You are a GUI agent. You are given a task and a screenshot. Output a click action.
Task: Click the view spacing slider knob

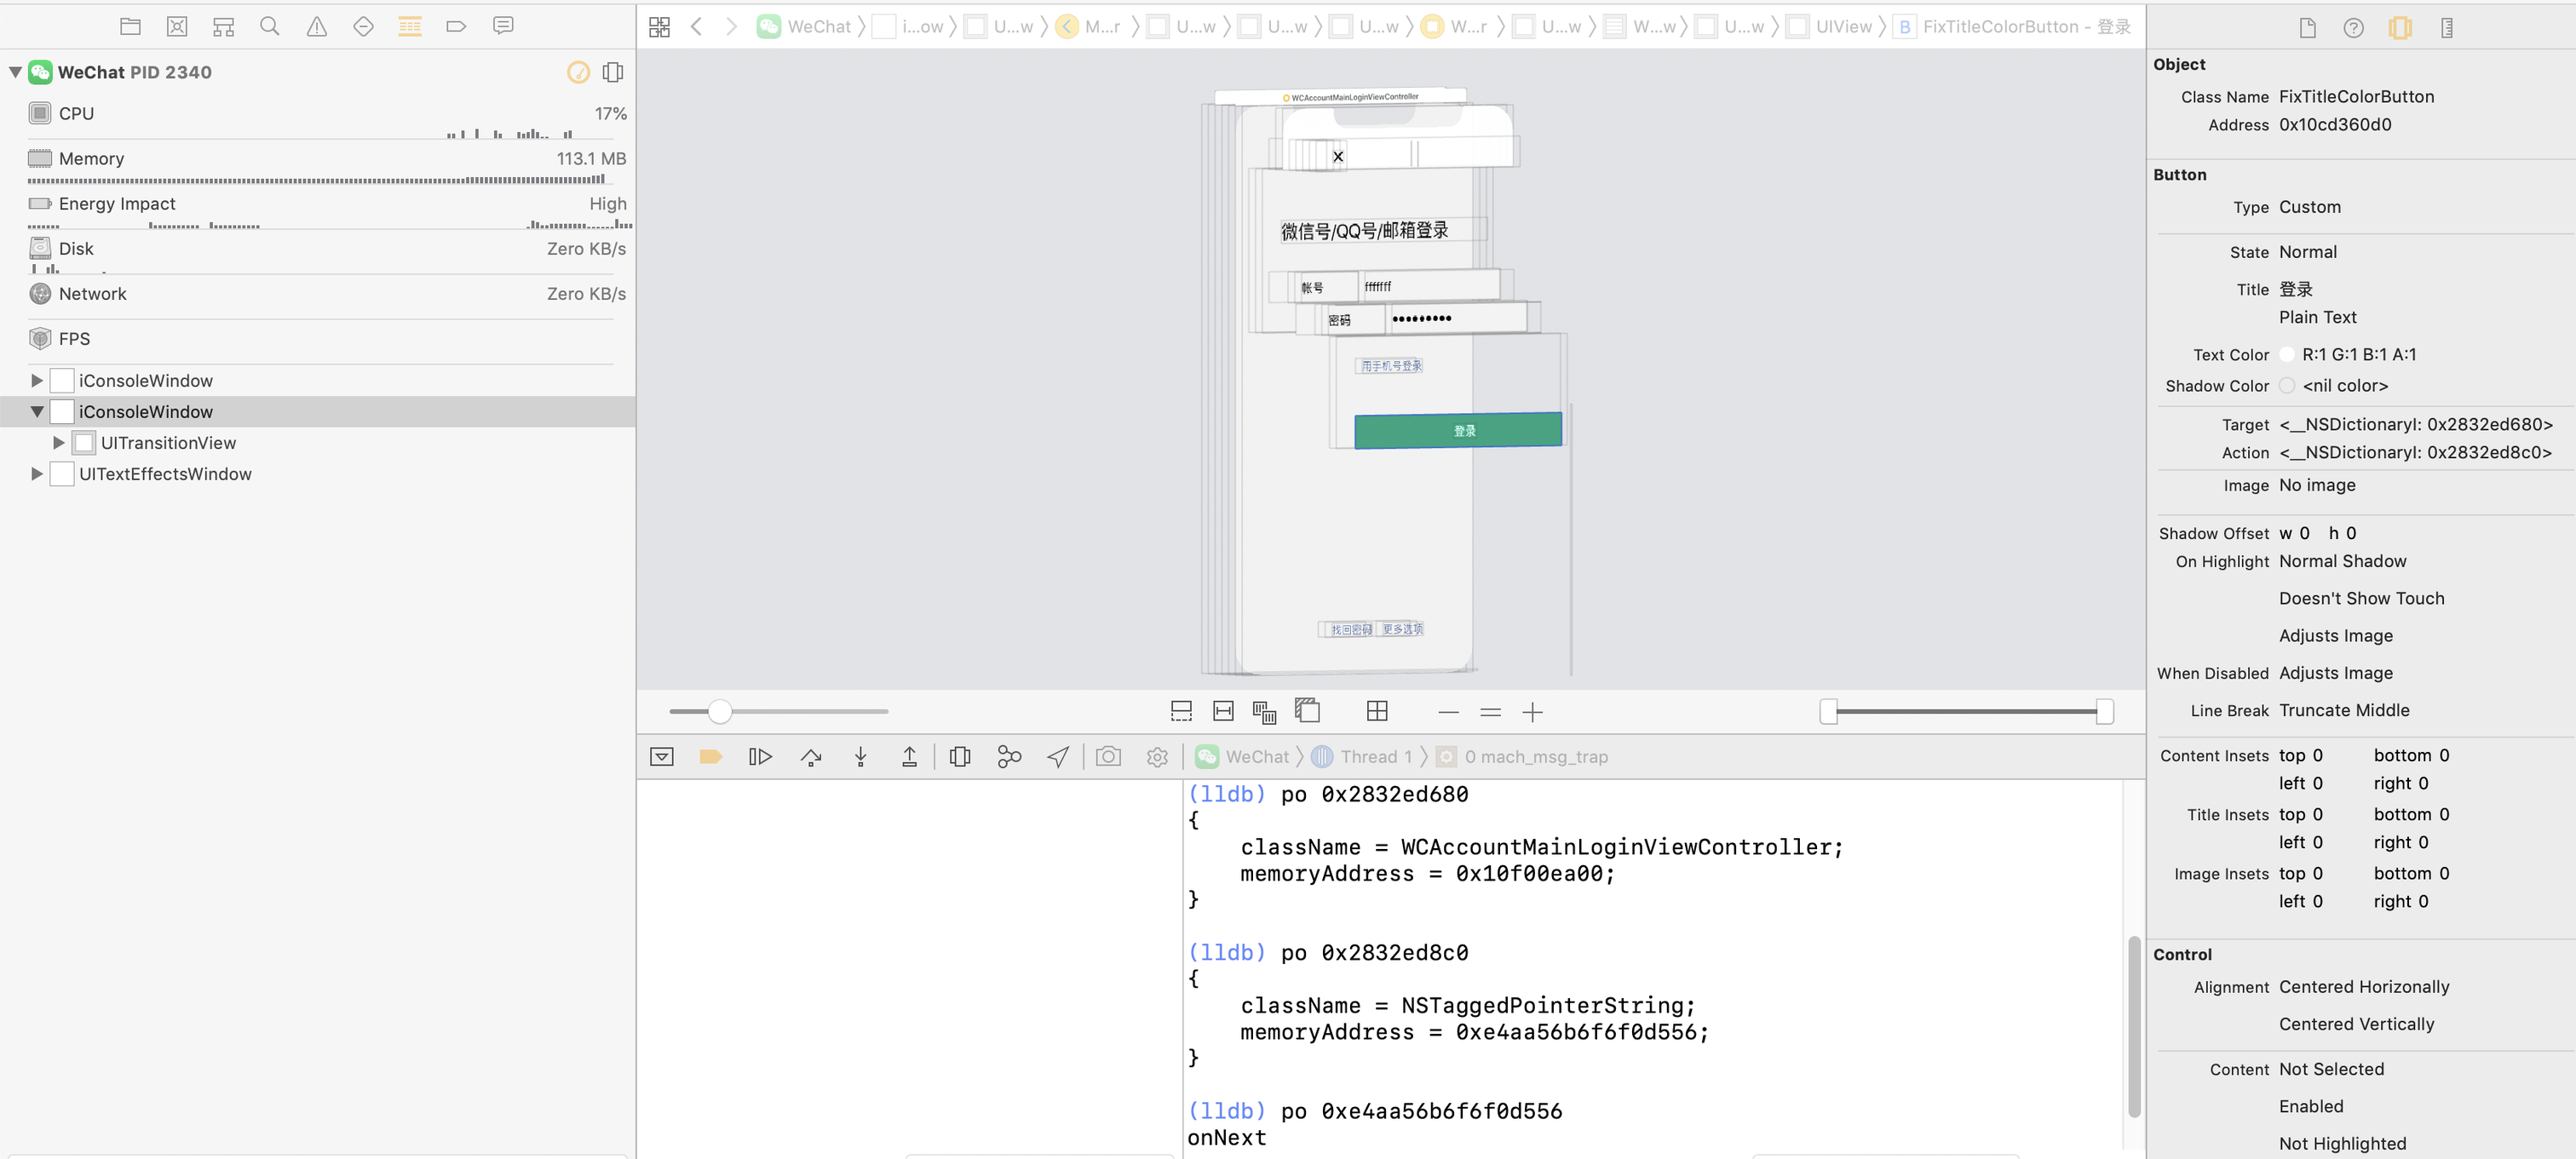pyautogui.click(x=720, y=712)
